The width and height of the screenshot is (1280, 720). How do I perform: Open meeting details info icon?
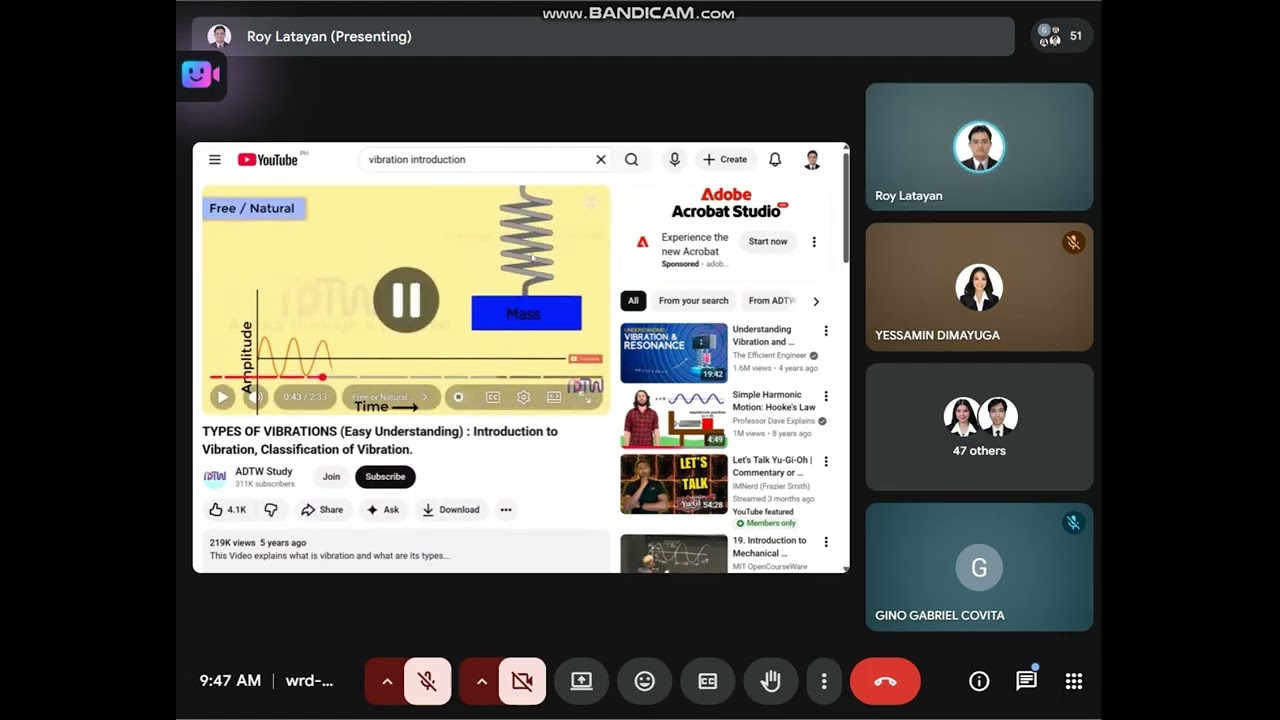click(x=979, y=681)
